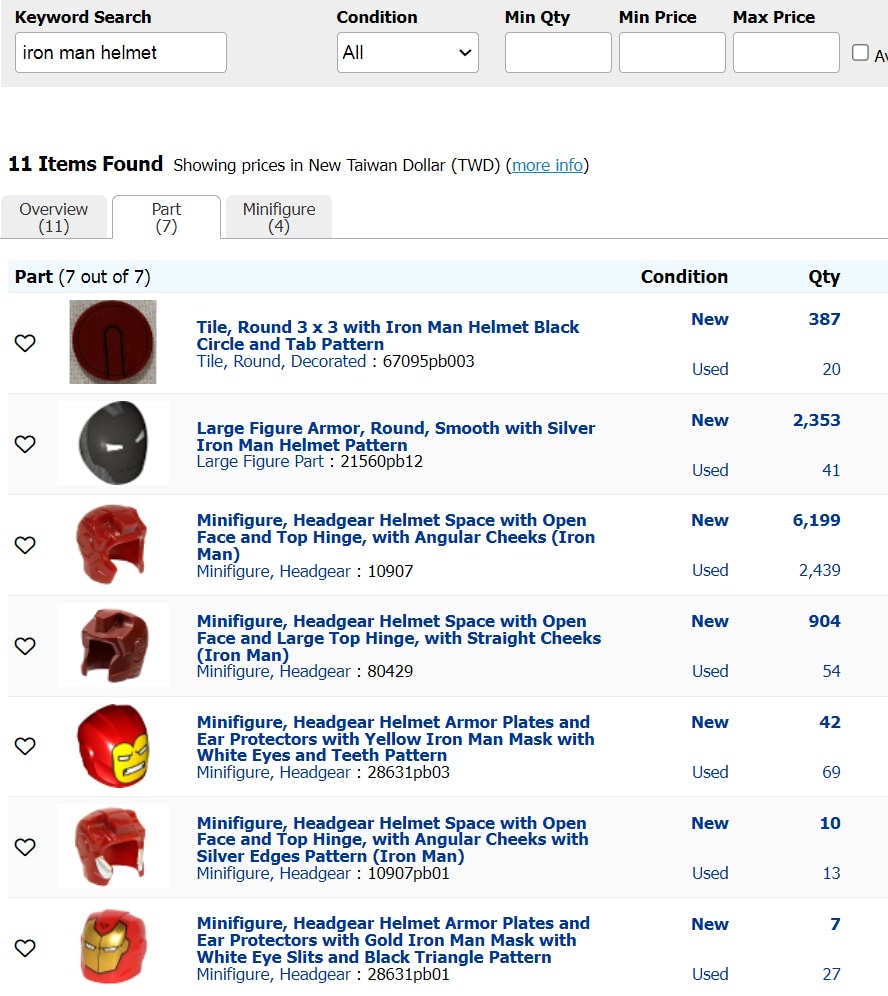Switch to the Overview (11) tab

(54, 217)
